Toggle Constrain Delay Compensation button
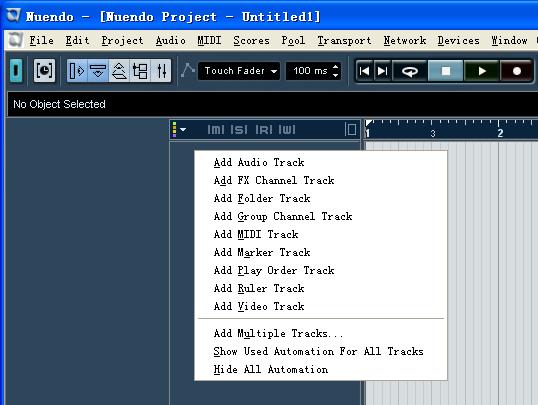This screenshot has height=405, width=538. point(44,71)
